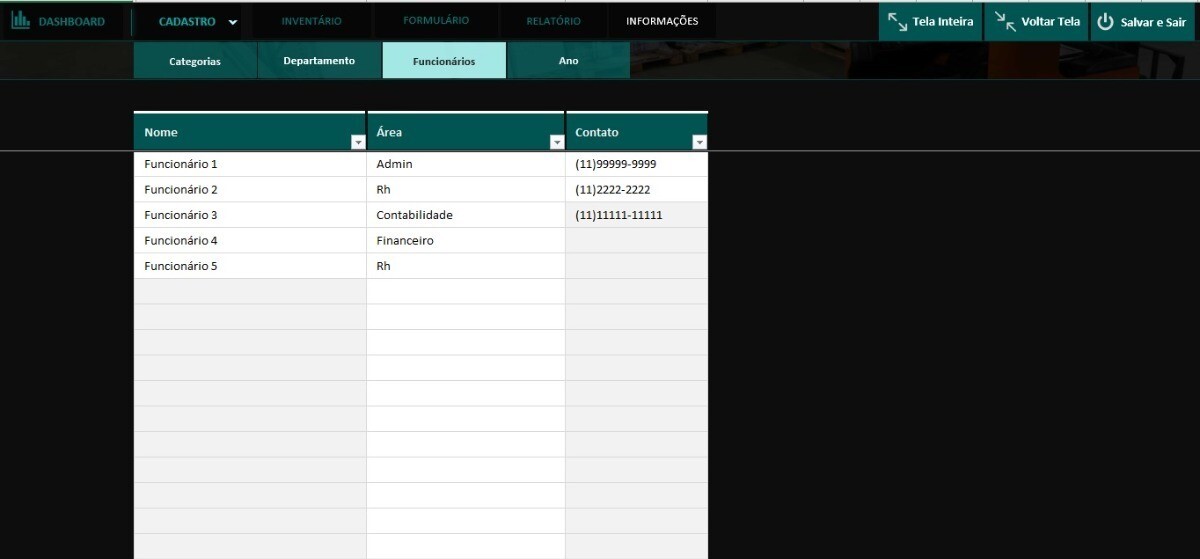Image resolution: width=1200 pixels, height=559 pixels.
Task: Open the Ano tab
Action: tap(568, 61)
